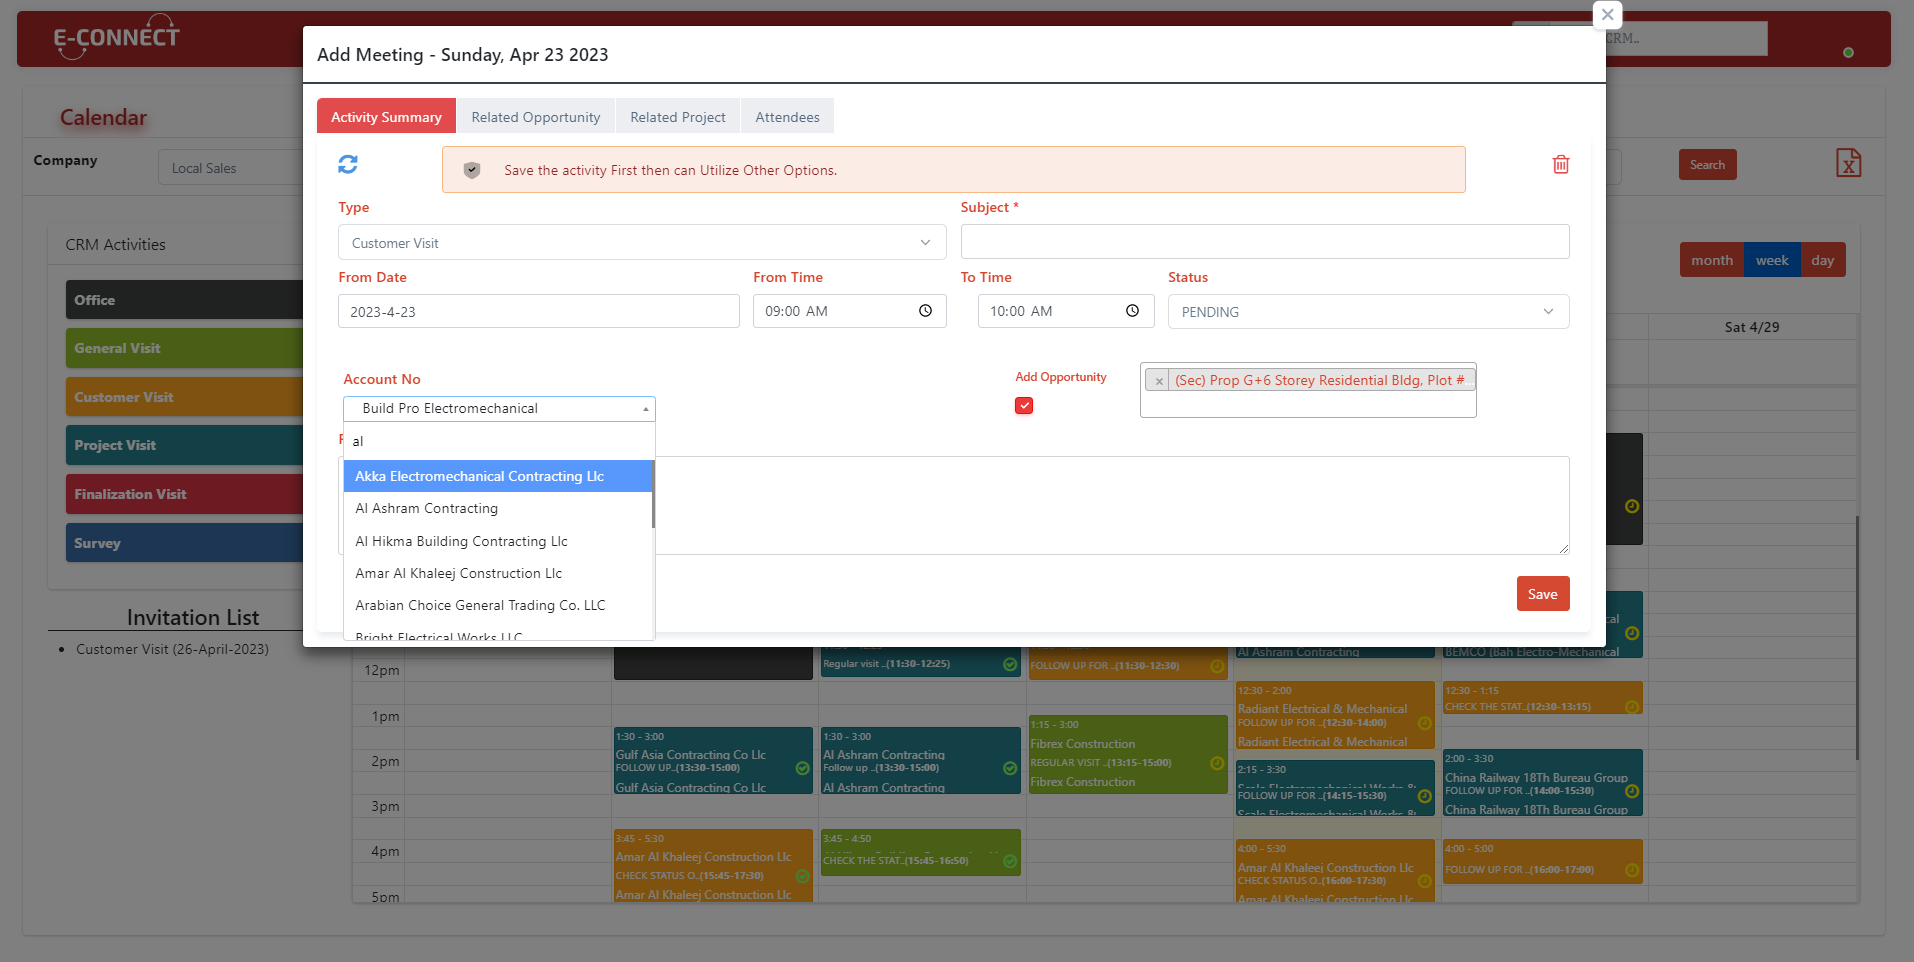Click the green online status dot
This screenshot has width=1914, height=962.
tap(1848, 52)
